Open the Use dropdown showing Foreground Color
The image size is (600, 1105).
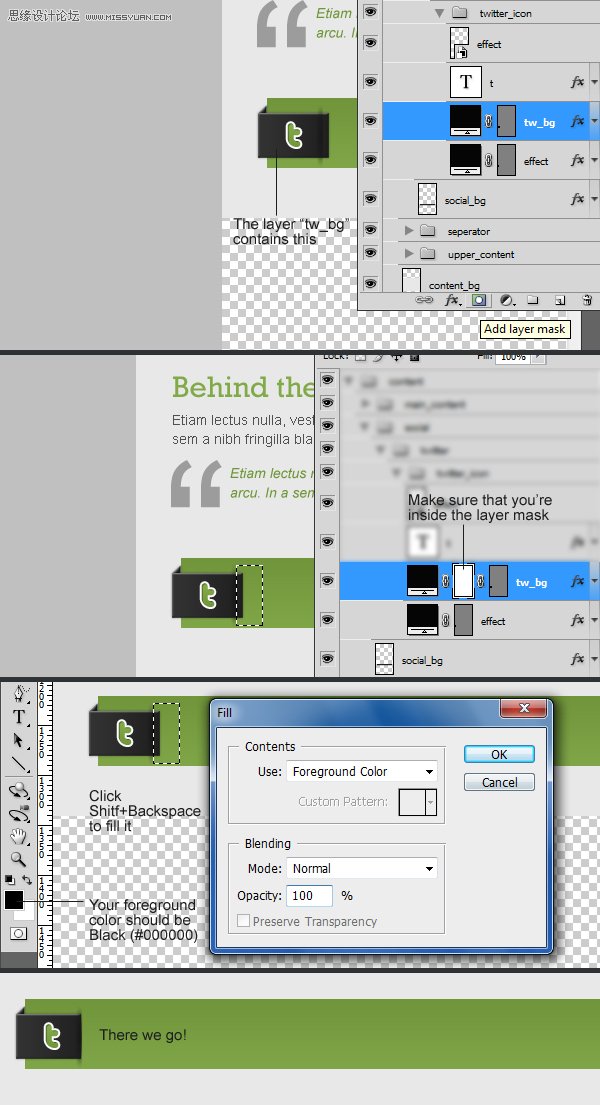[362, 772]
